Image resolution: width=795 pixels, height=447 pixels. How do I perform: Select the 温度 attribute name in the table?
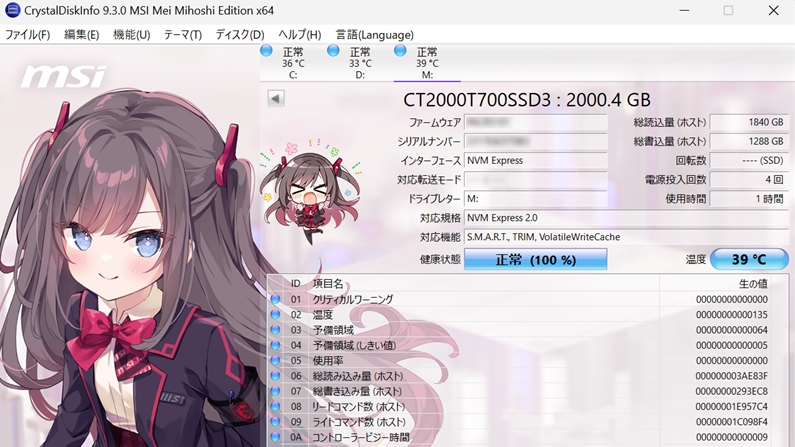pyautogui.click(x=322, y=315)
